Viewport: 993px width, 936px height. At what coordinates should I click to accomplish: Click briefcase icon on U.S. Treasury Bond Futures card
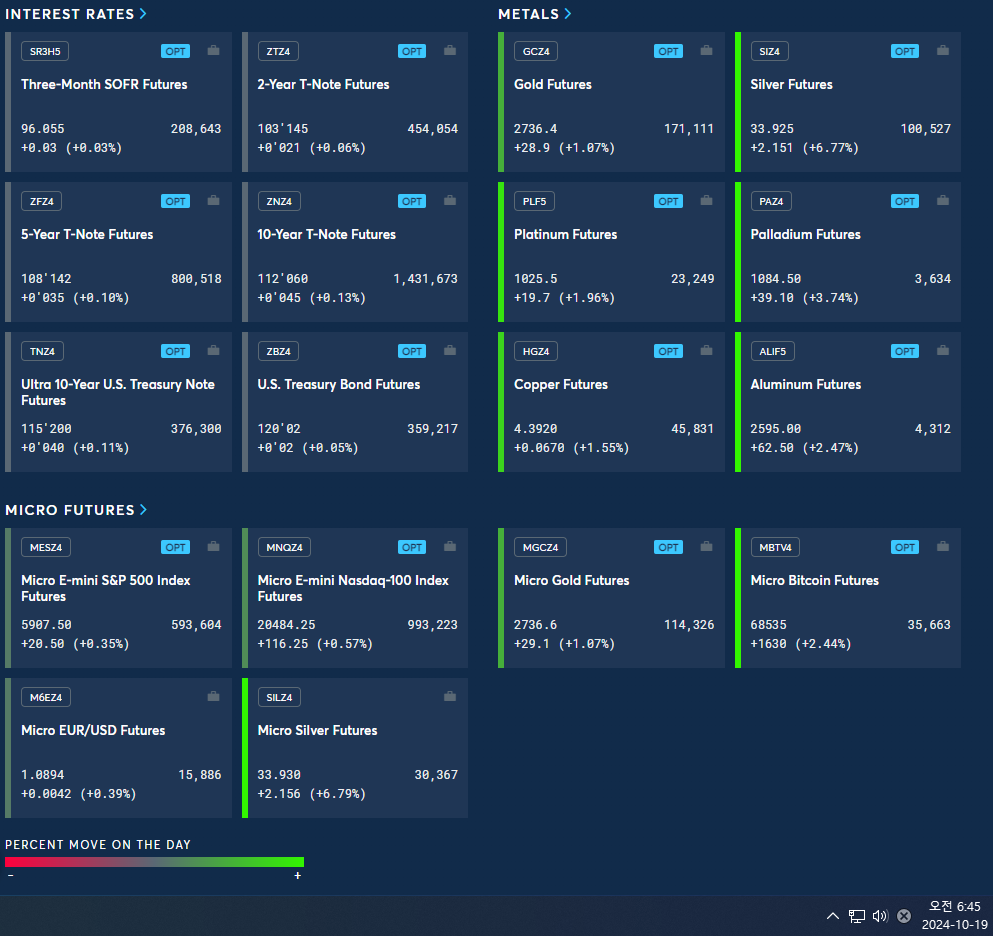[x=450, y=351]
